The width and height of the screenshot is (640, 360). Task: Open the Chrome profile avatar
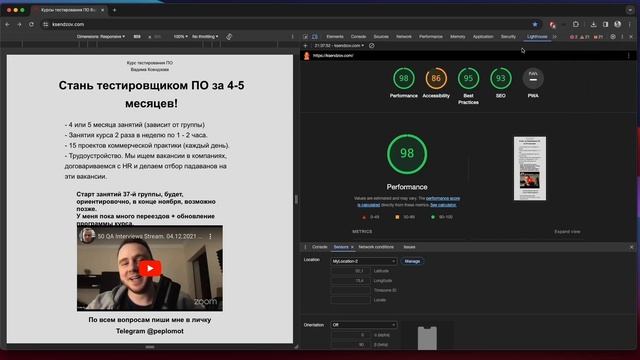(x=618, y=24)
